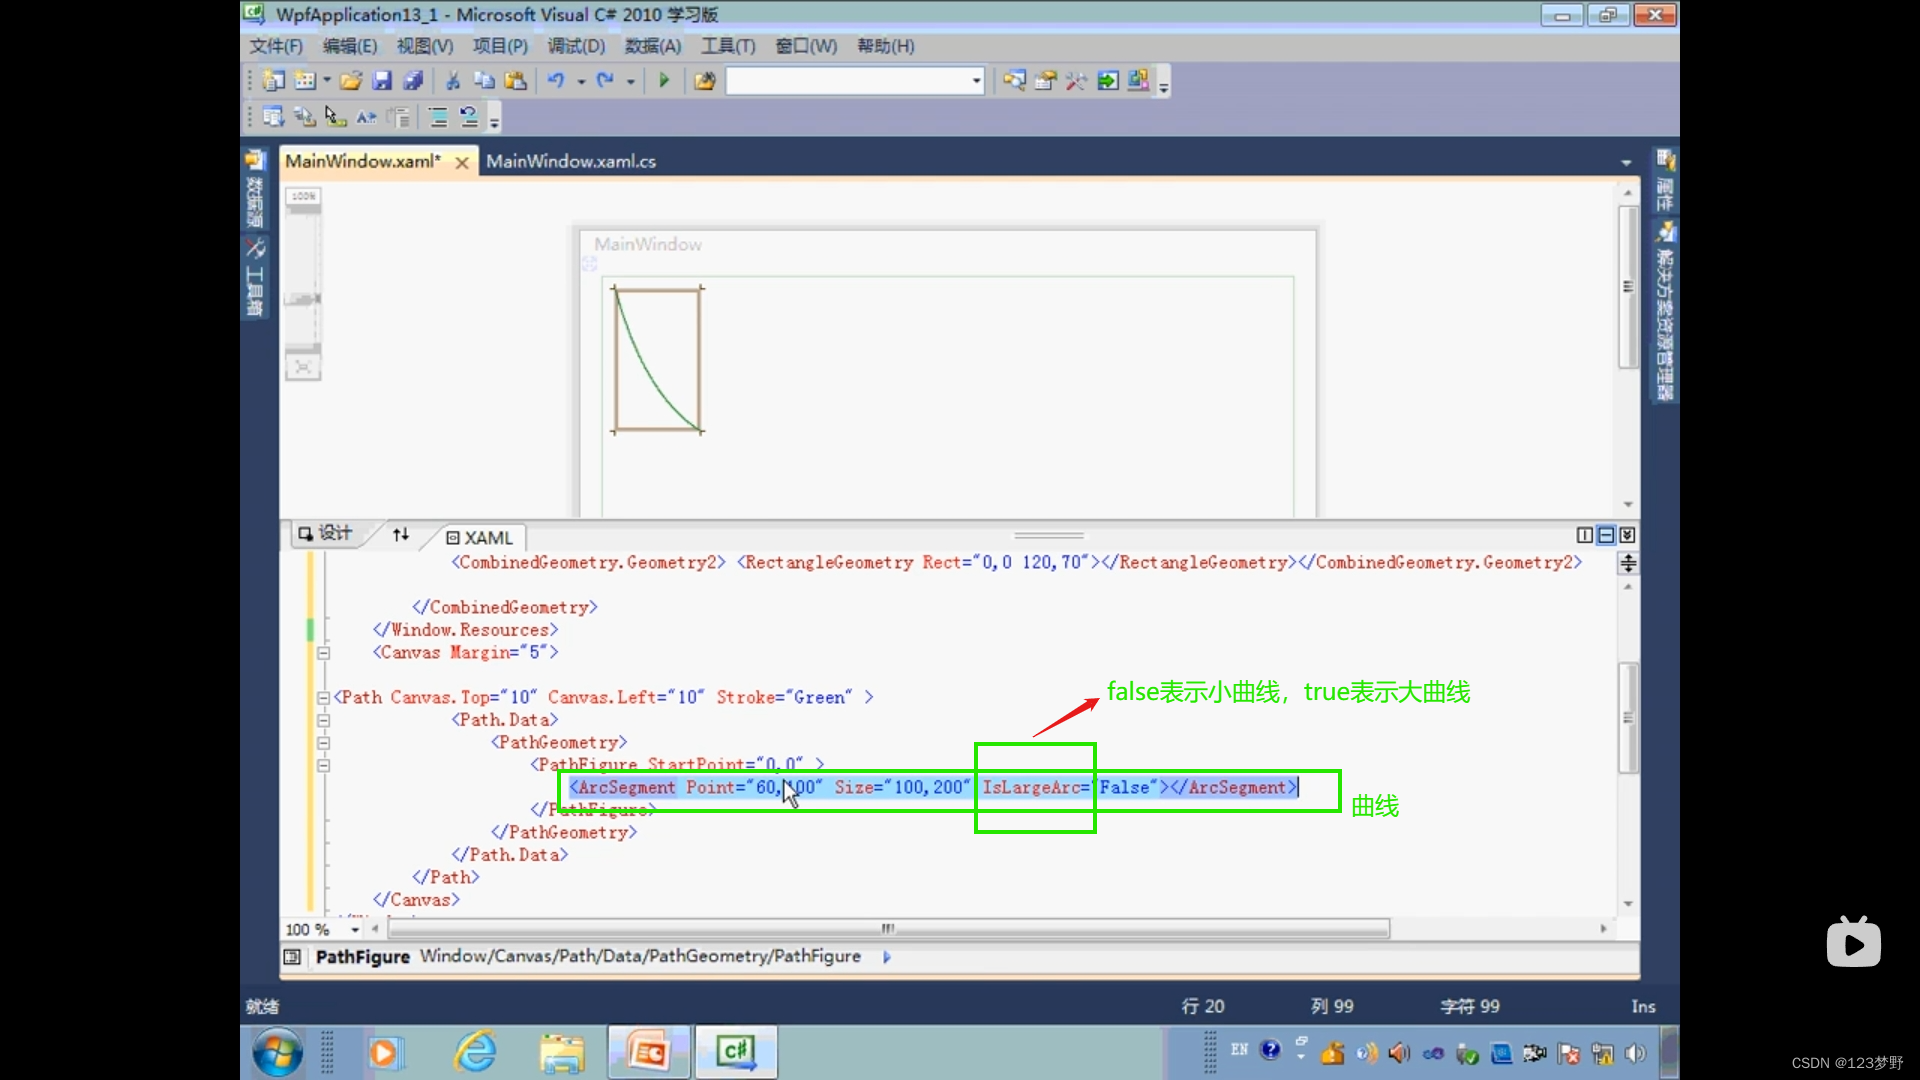
Task: Collapse the Path Canvas.Top element outline
Action: coord(323,698)
